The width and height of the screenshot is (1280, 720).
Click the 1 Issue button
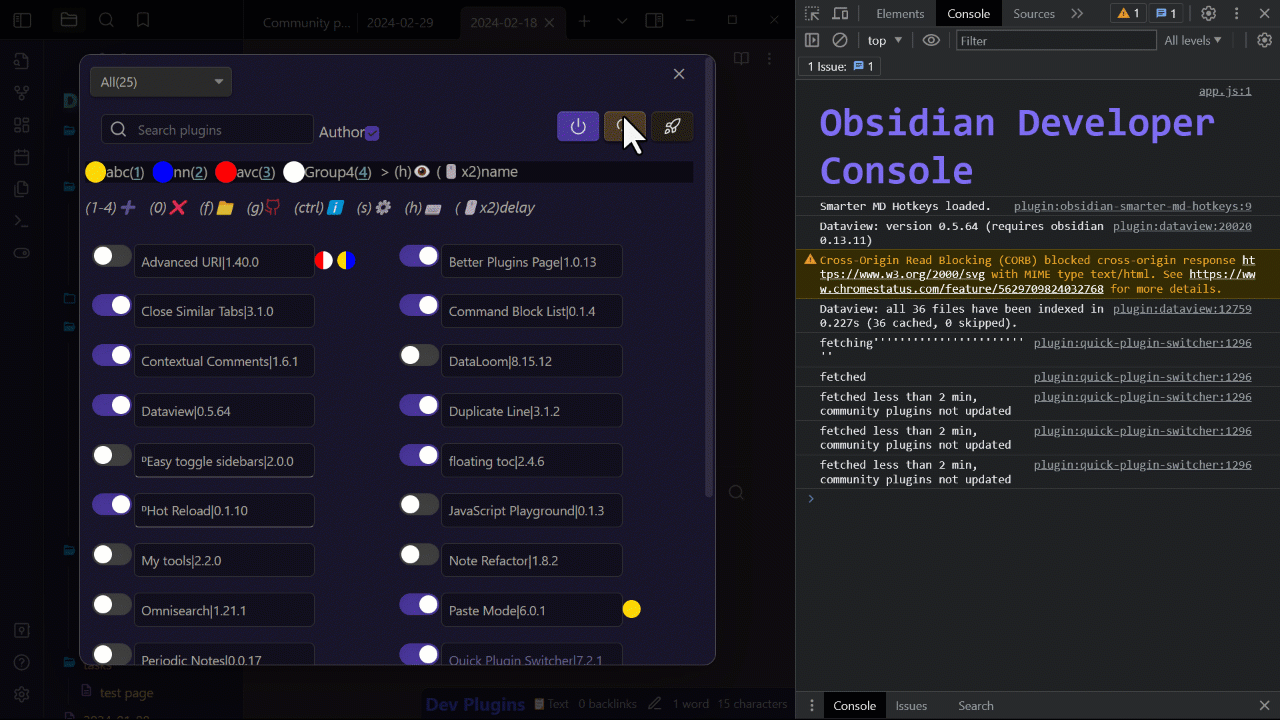pyautogui.click(x=841, y=66)
